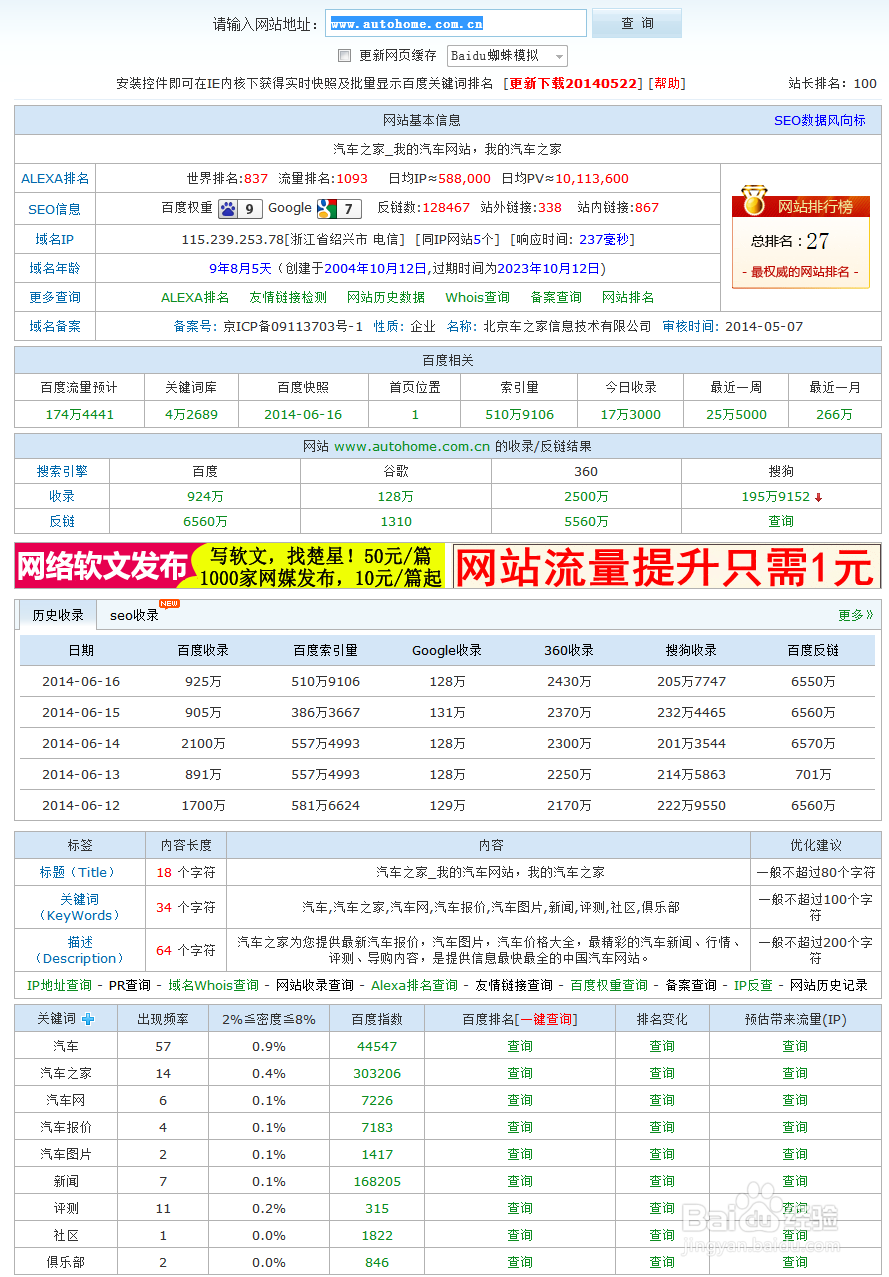The image size is (889, 1277).
Task: Switch to the seo收录 tab
Action: (135, 616)
